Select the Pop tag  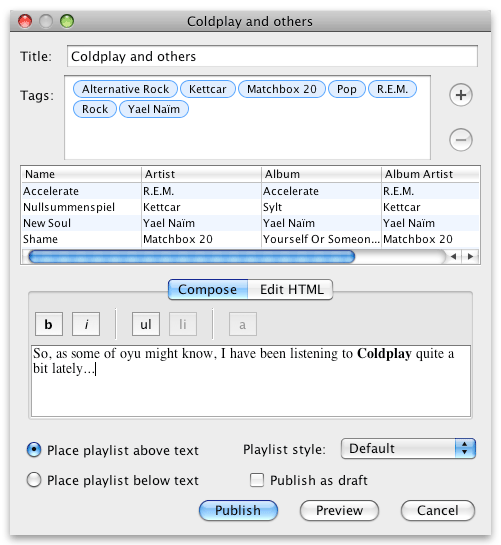(347, 89)
